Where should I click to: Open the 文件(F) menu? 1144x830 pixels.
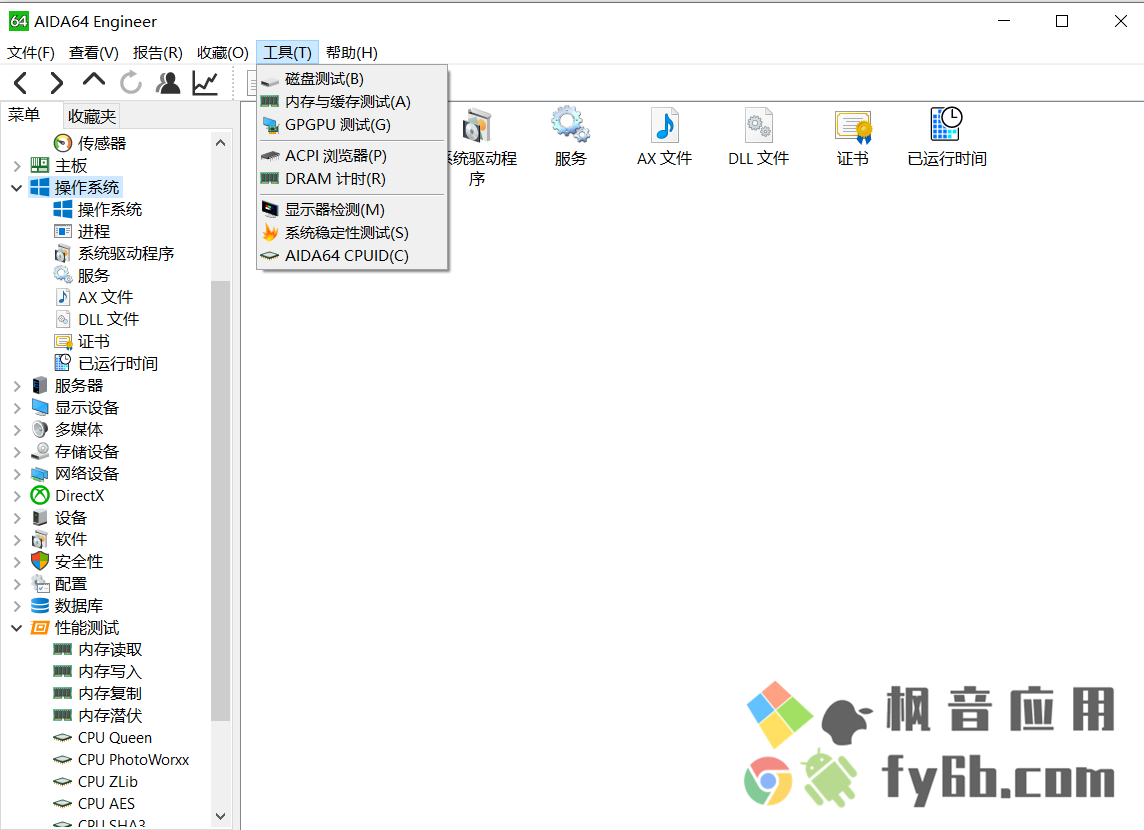pyautogui.click(x=31, y=53)
